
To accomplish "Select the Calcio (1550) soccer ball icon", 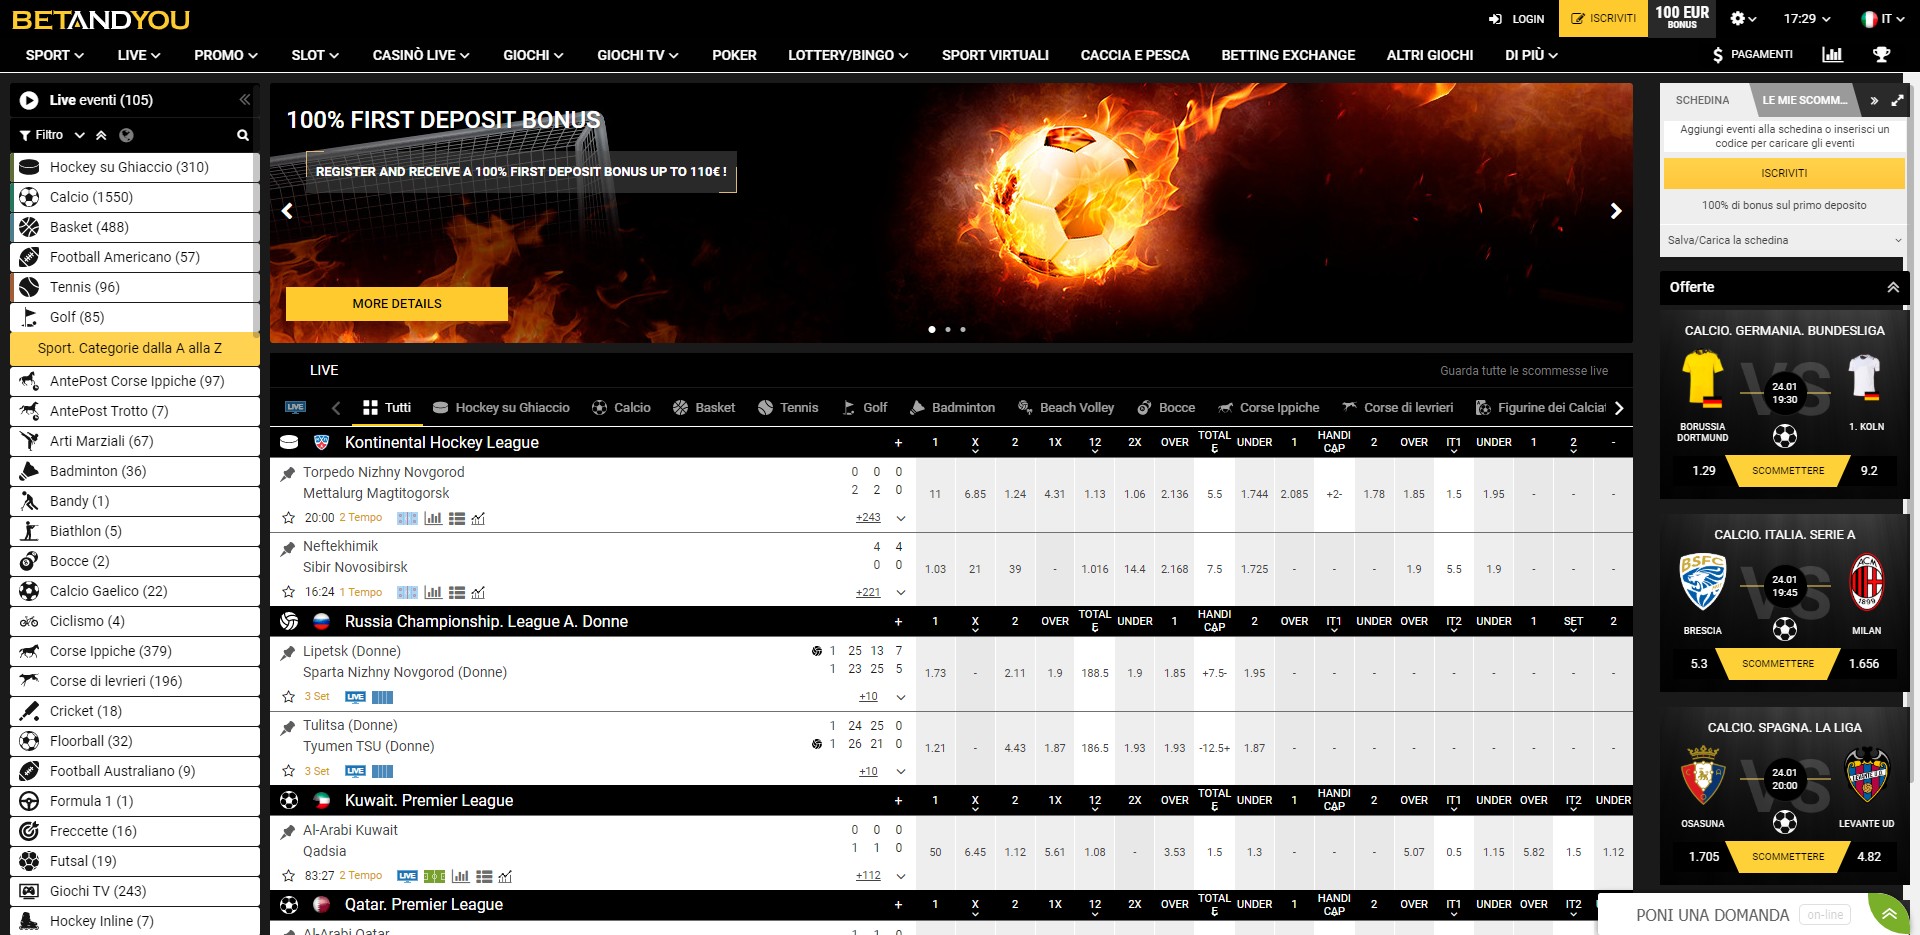I will pyautogui.click(x=29, y=197).
